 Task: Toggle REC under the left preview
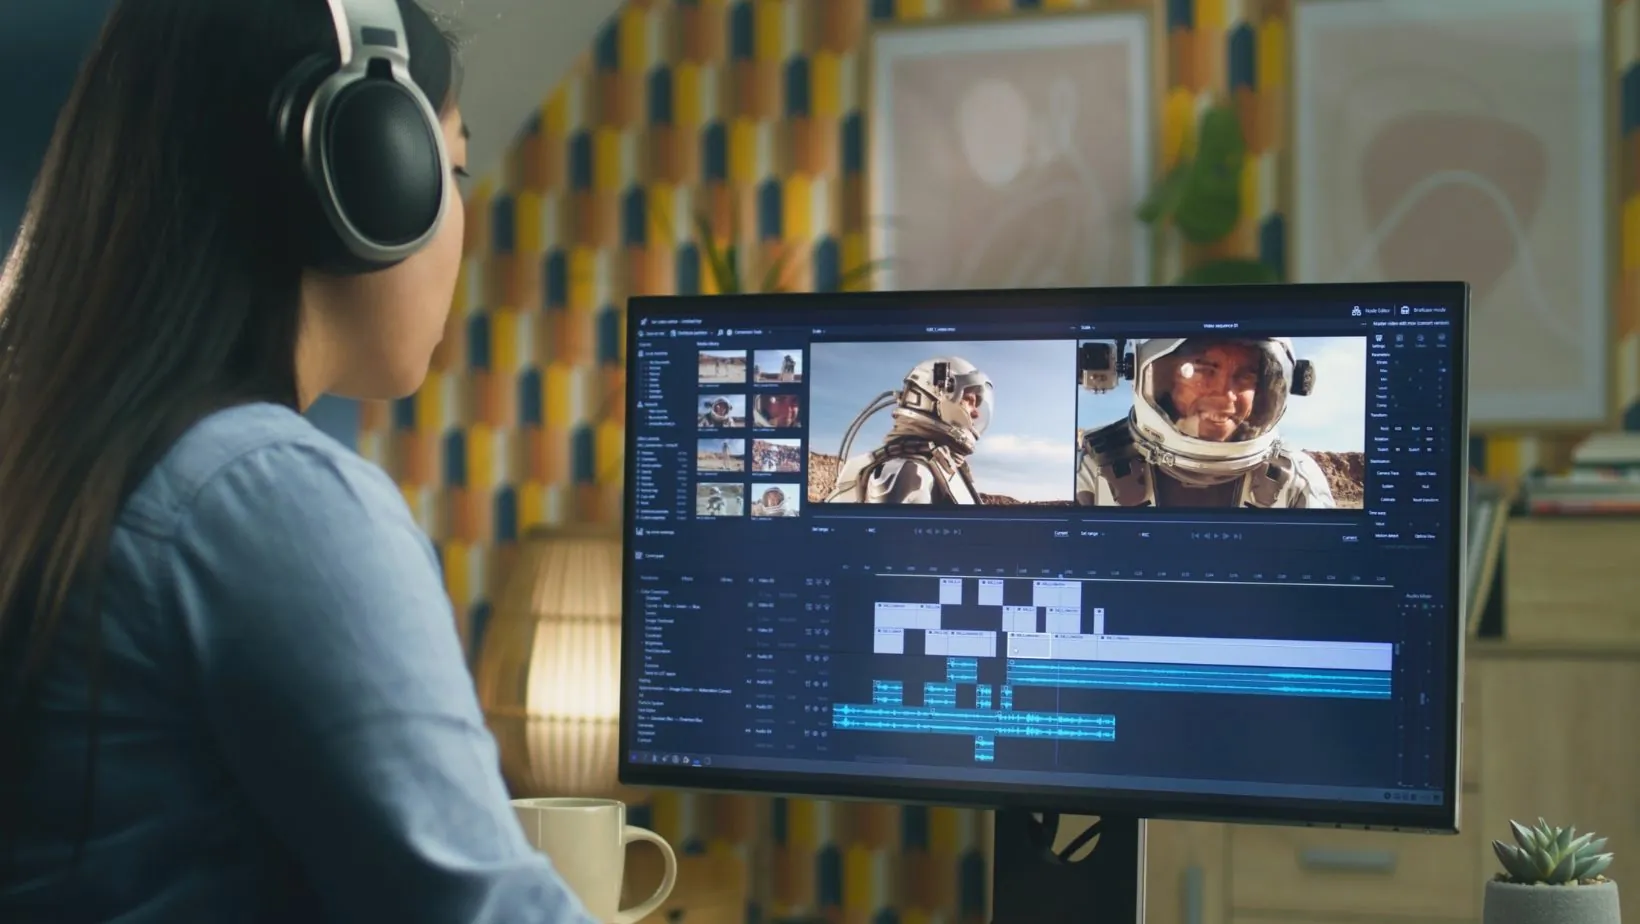[x=870, y=530]
